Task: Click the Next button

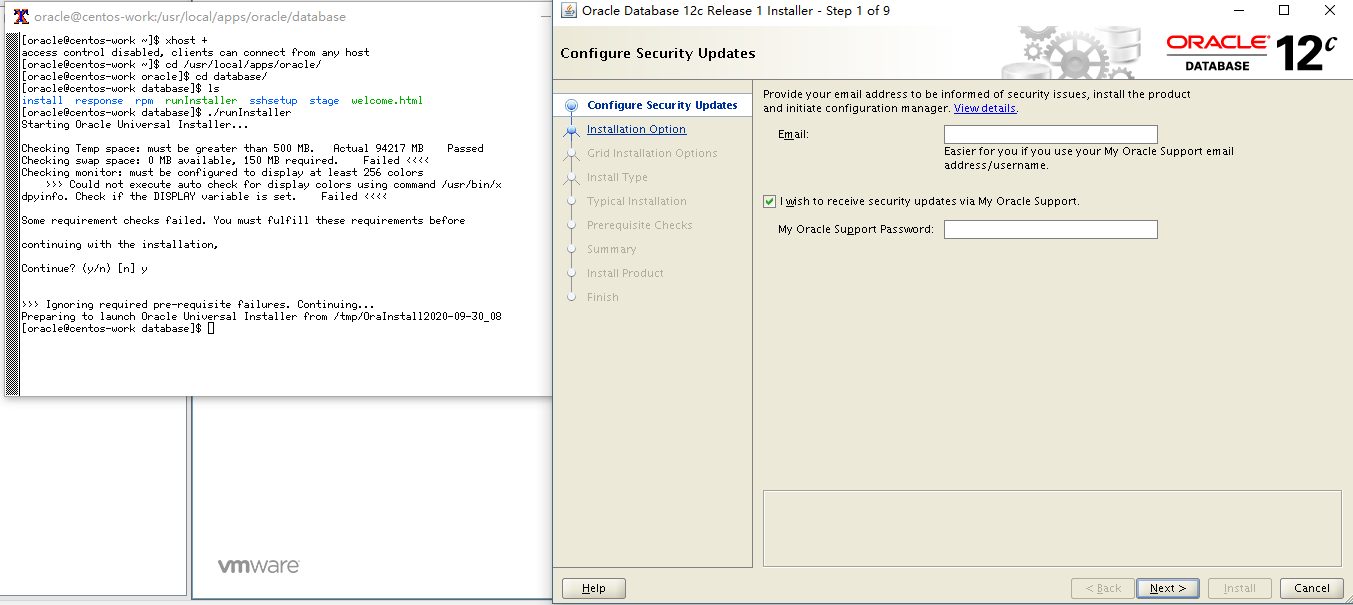Action: coord(1167,588)
